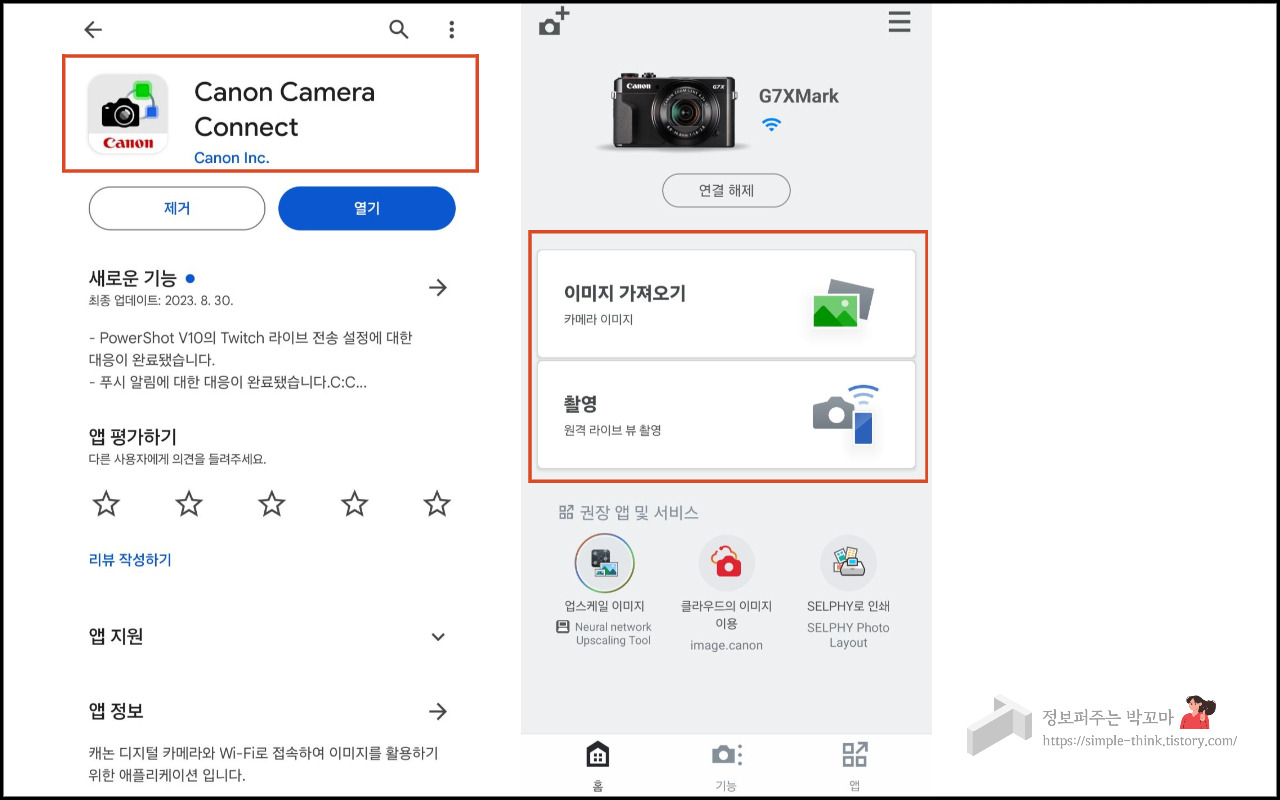
Task: Open the Play Store search icon
Action: point(399,30)
